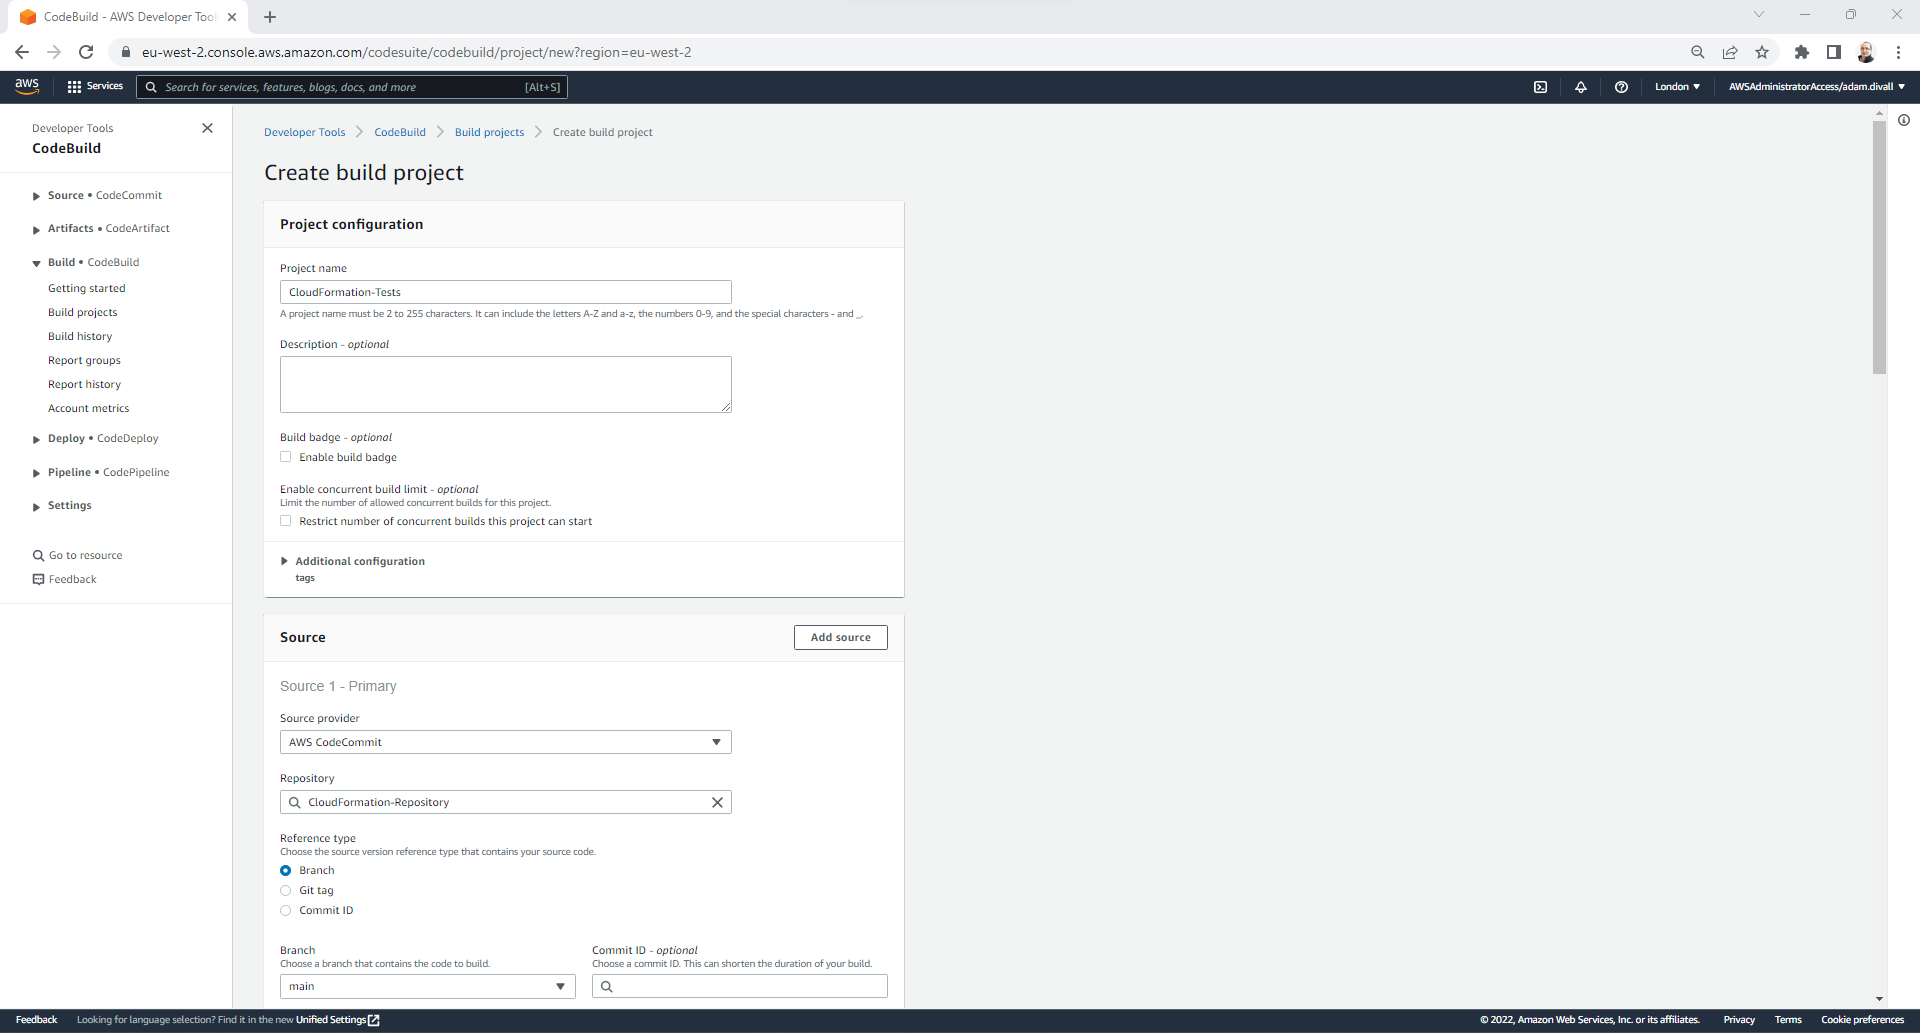This screenshot has width=1920, height=1033.
Task: Open the Terms footer link
Action: 1788,1020
